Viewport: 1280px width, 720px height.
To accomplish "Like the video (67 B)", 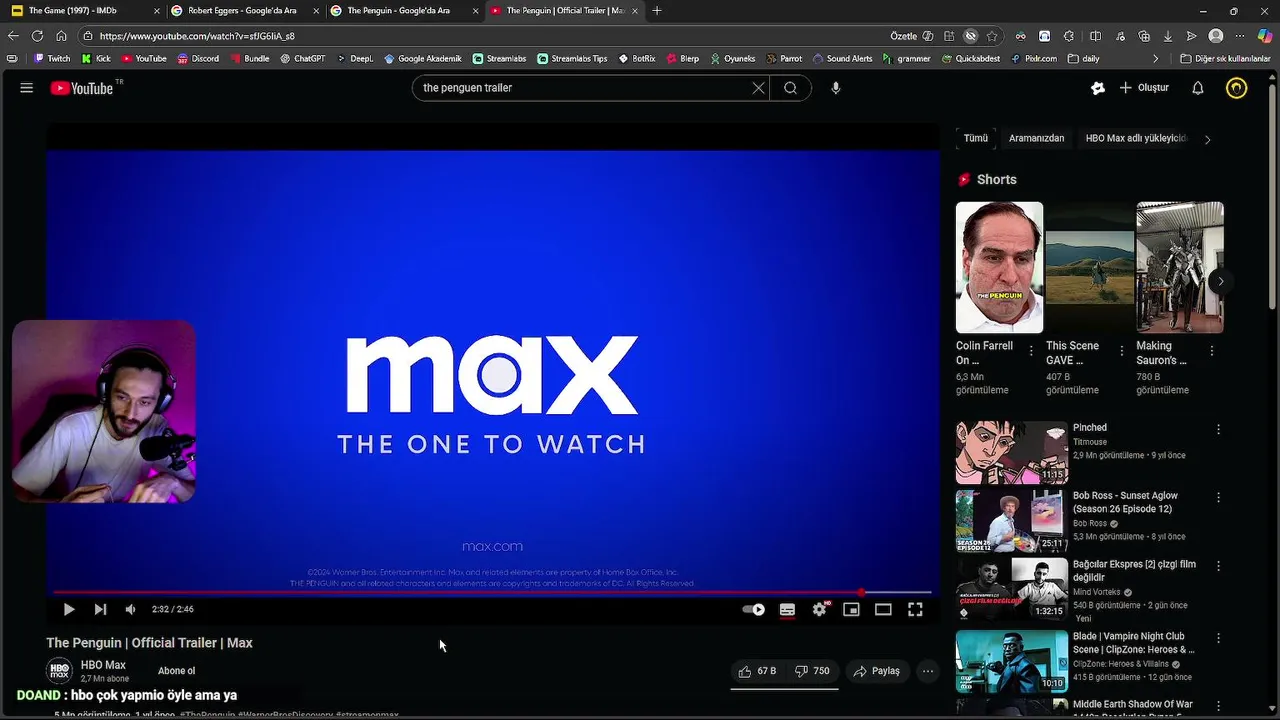I will (758, 671).
